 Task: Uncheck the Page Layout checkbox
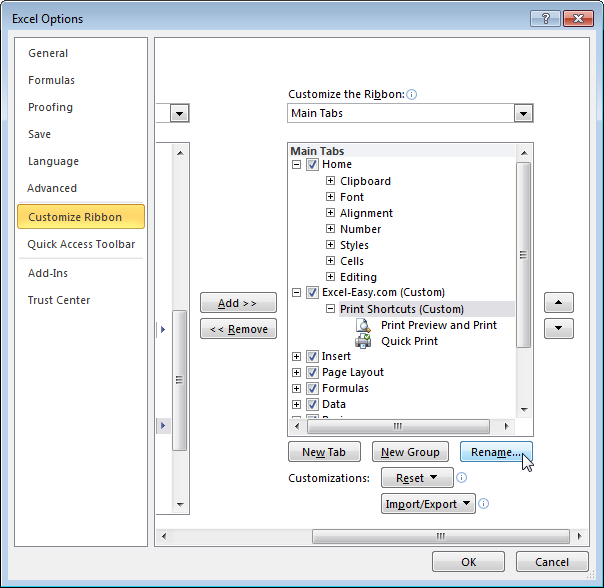[x=312, y=373]
